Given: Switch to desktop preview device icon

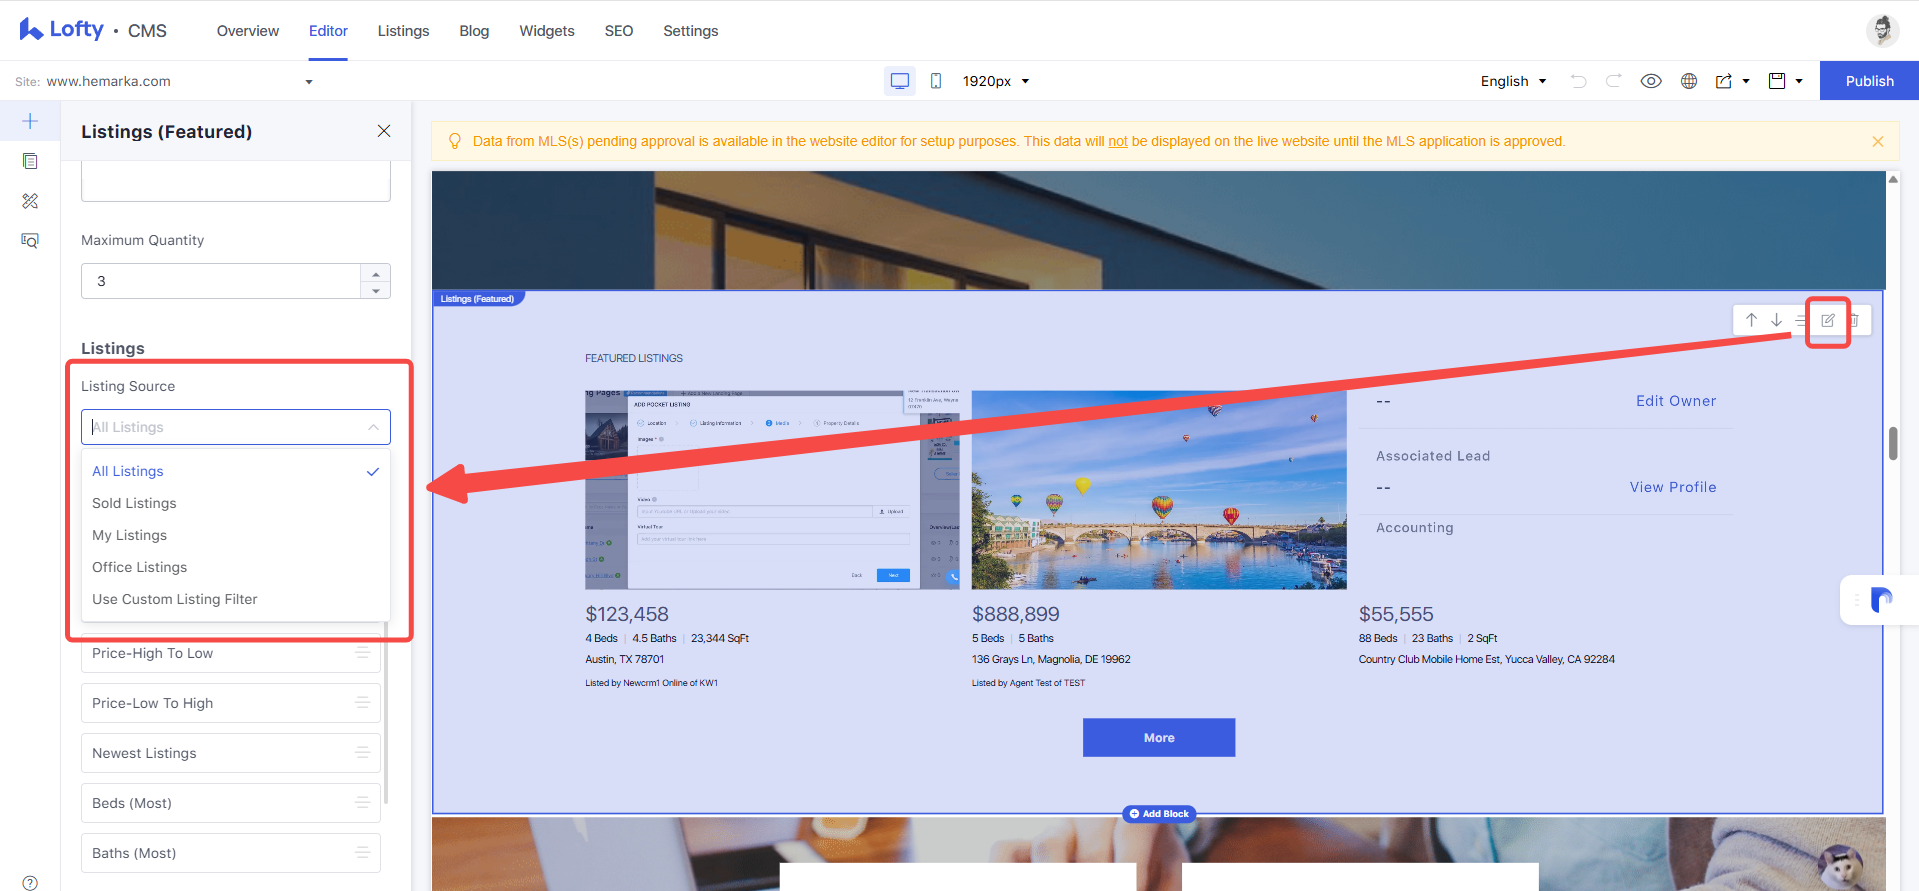Looking at the screenshot, I should click(x=900, y=81).
